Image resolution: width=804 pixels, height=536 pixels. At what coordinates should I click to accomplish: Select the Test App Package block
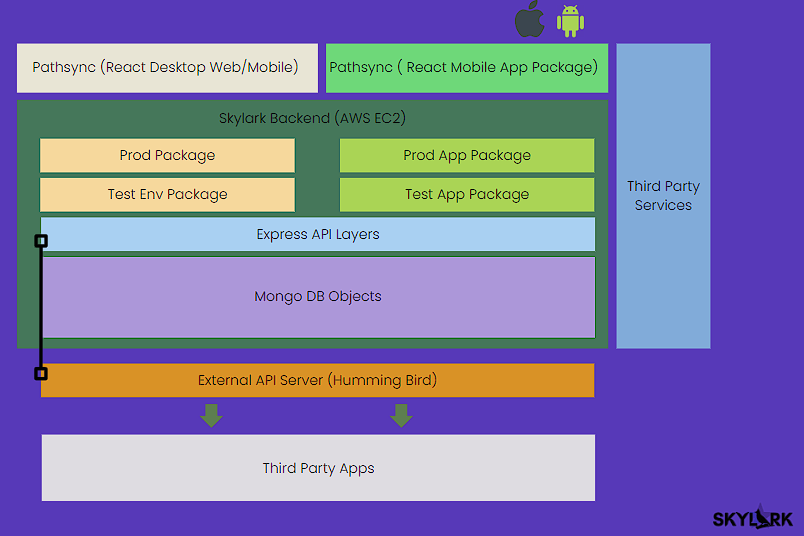click(467, 194)
